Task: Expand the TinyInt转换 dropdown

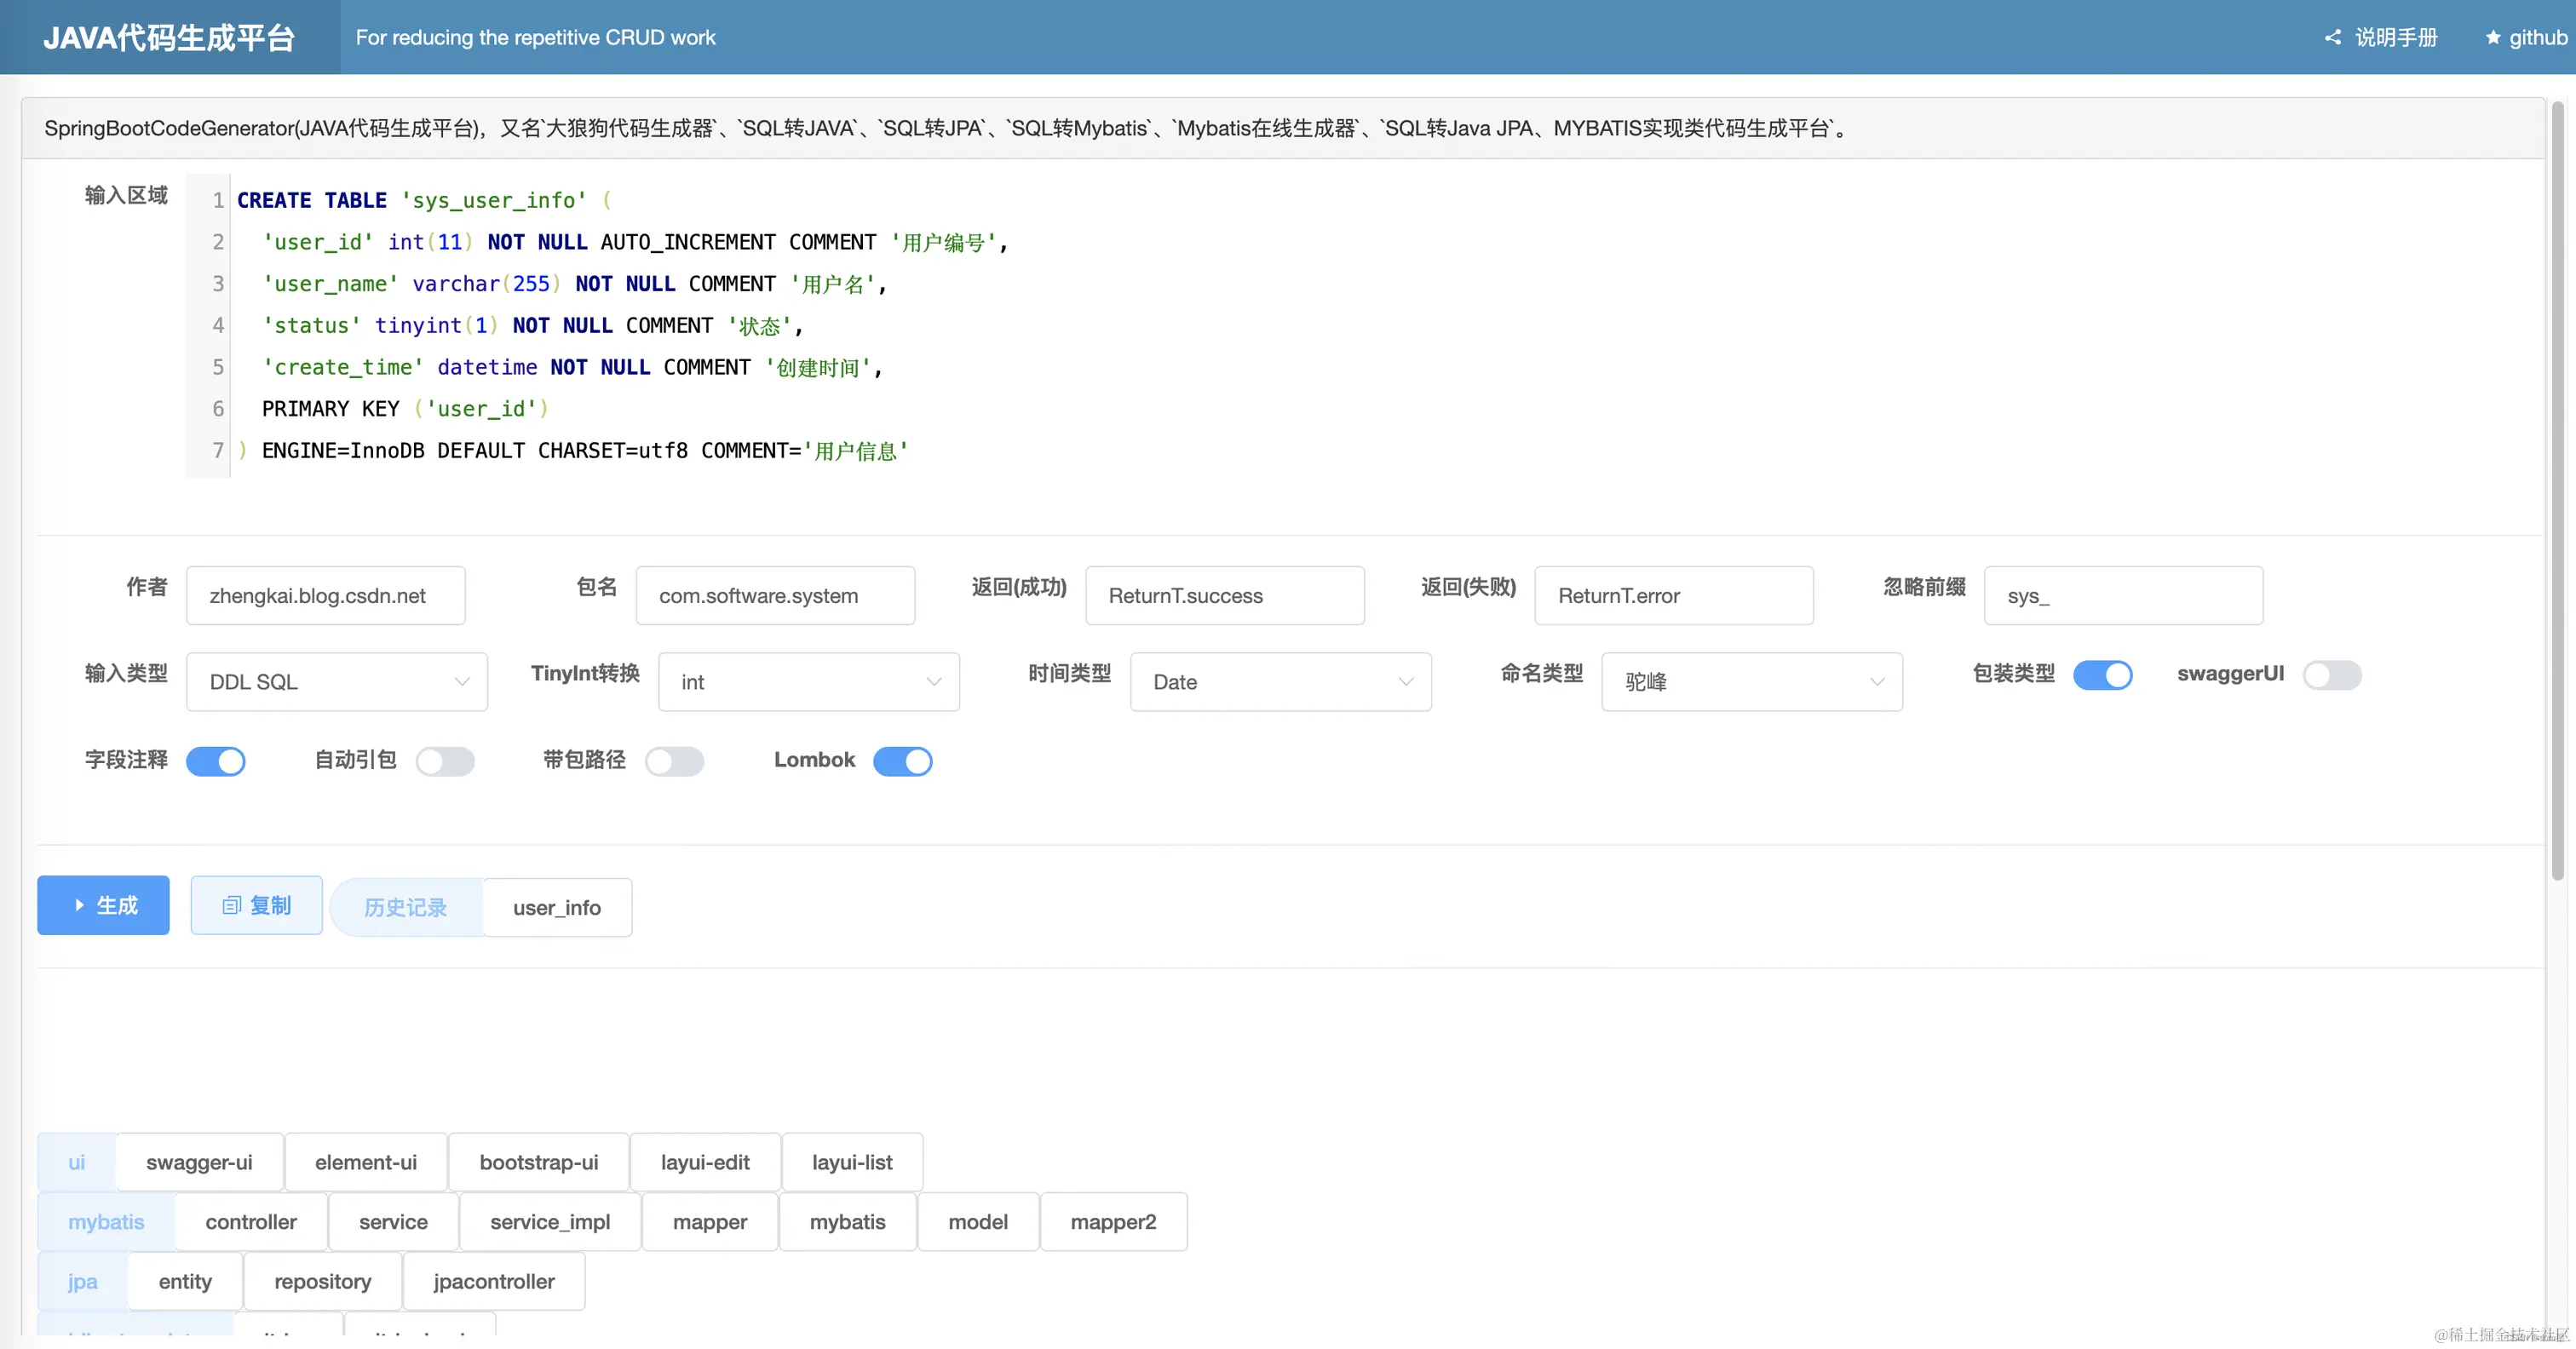Action: (808, 681)
